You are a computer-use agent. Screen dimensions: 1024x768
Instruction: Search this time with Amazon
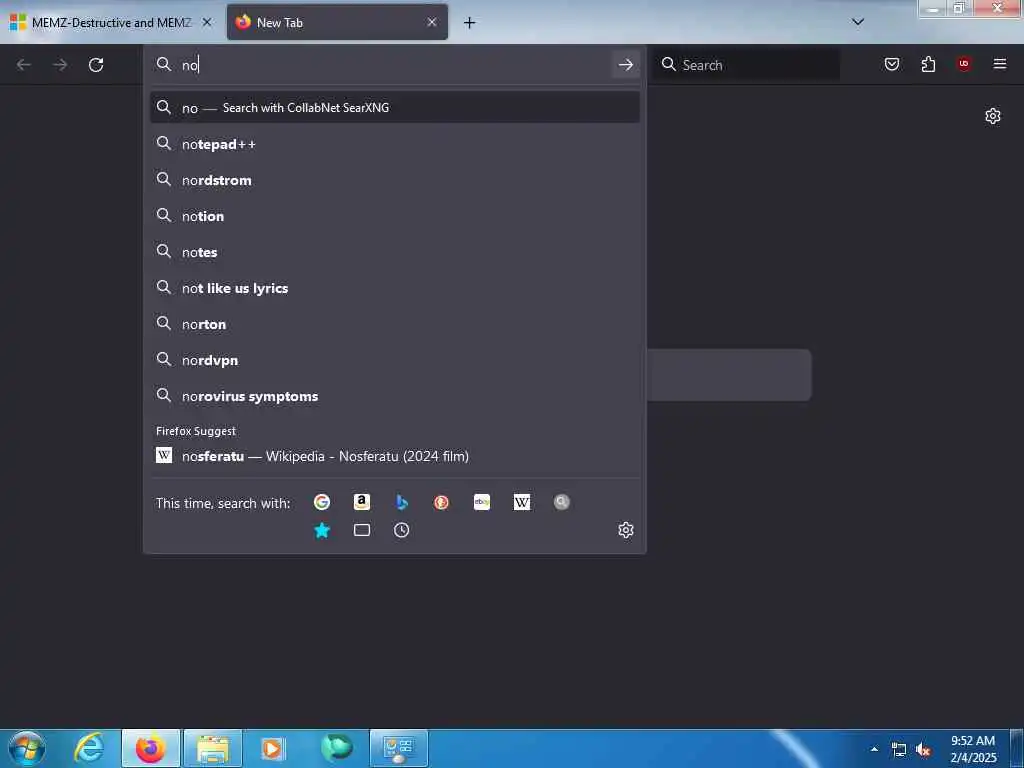[x=362, y=502]
